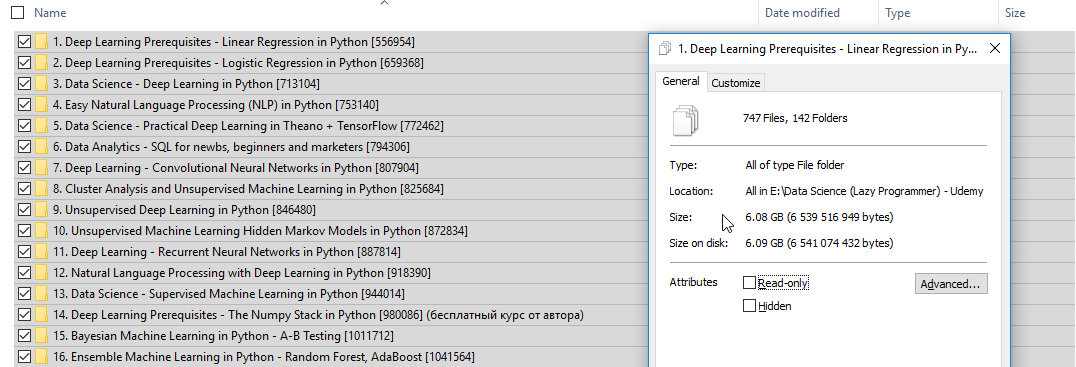Click folder icon of 9. Unsupervised Deep Learning row
Viewport: 1076px width, 367px height.
41,210
